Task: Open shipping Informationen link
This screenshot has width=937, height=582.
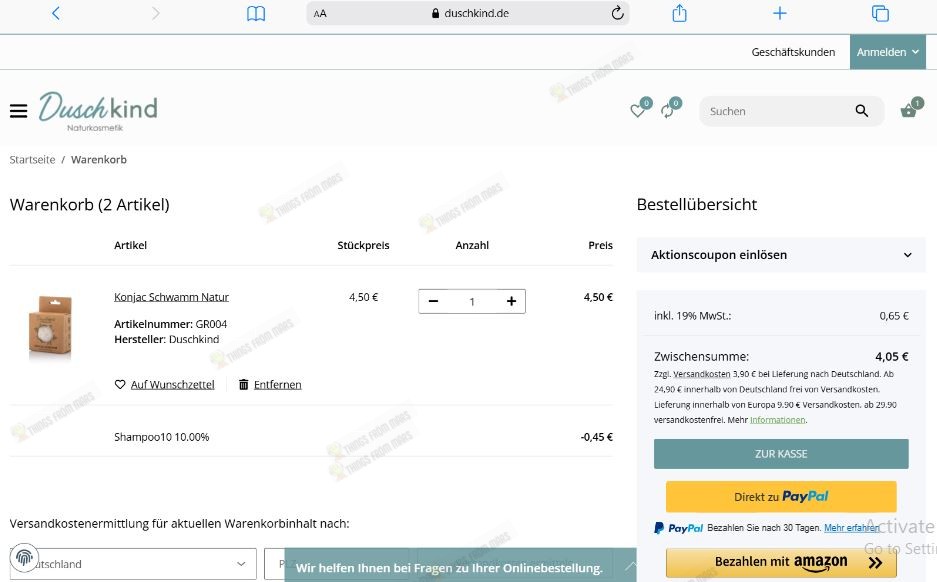Action: 777,420
